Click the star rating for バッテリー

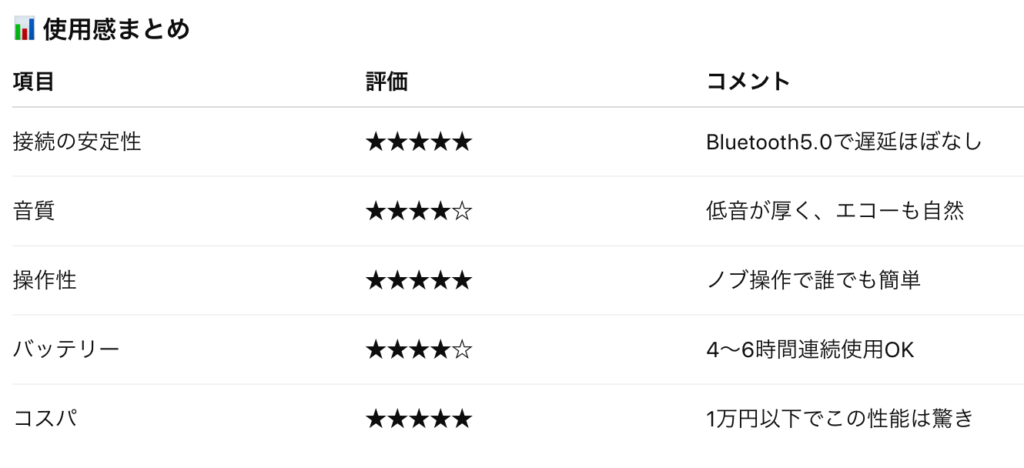coord(418,349)
